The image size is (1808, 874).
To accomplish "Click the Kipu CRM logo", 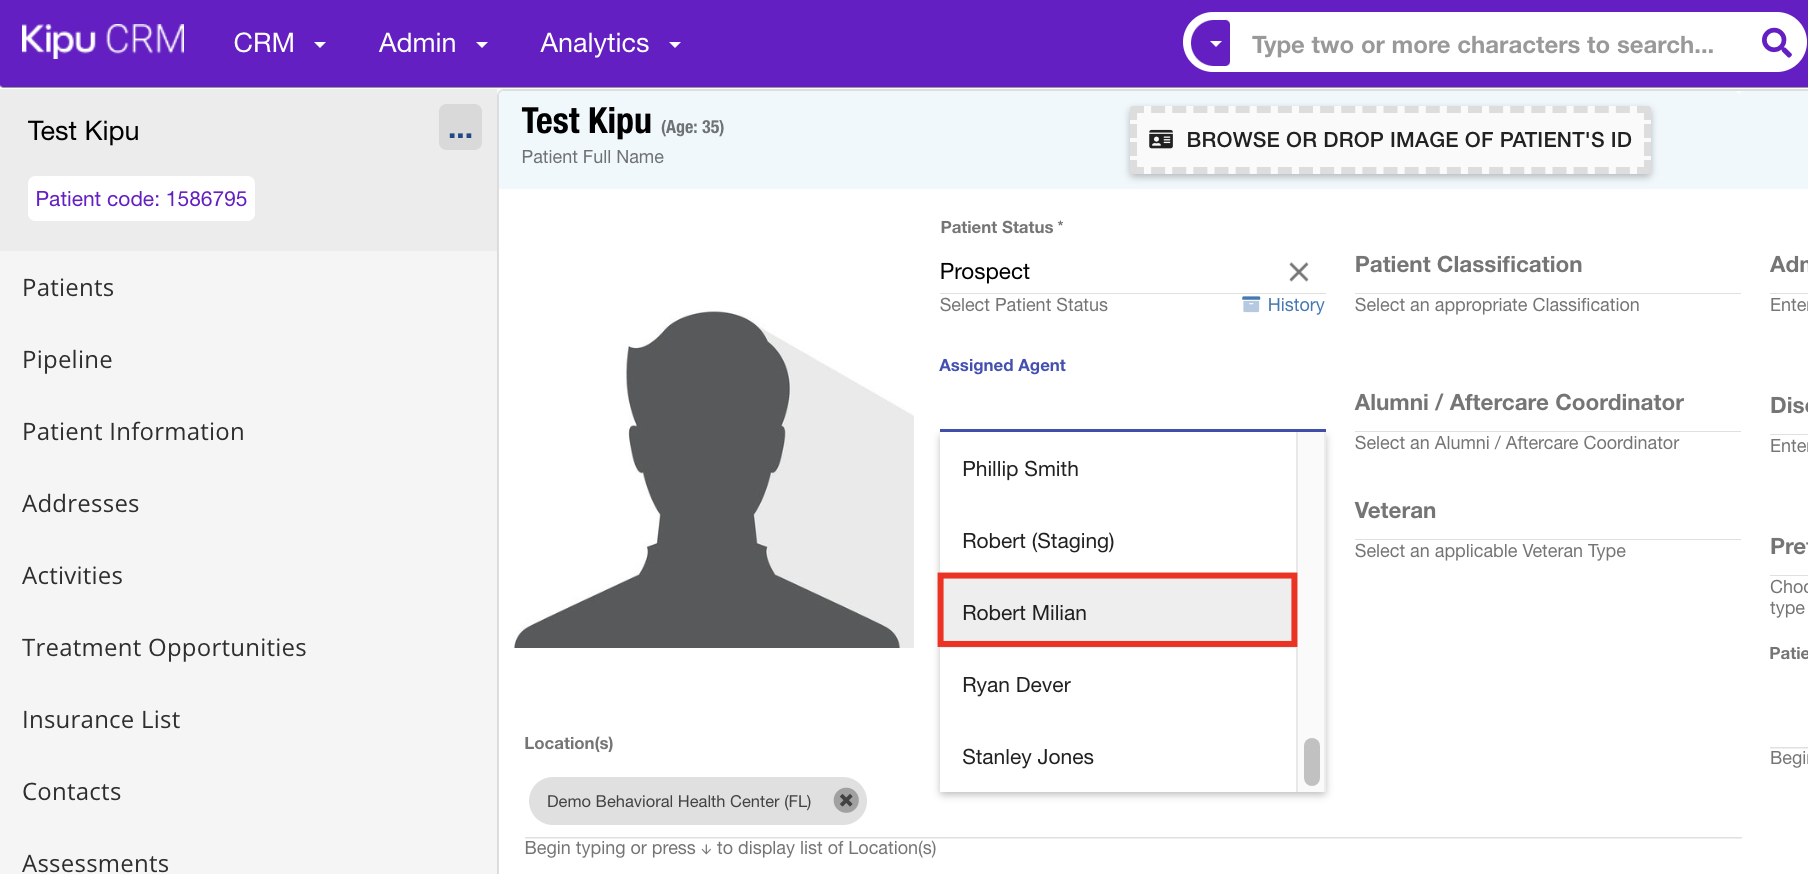I will (x=103, y=40).
